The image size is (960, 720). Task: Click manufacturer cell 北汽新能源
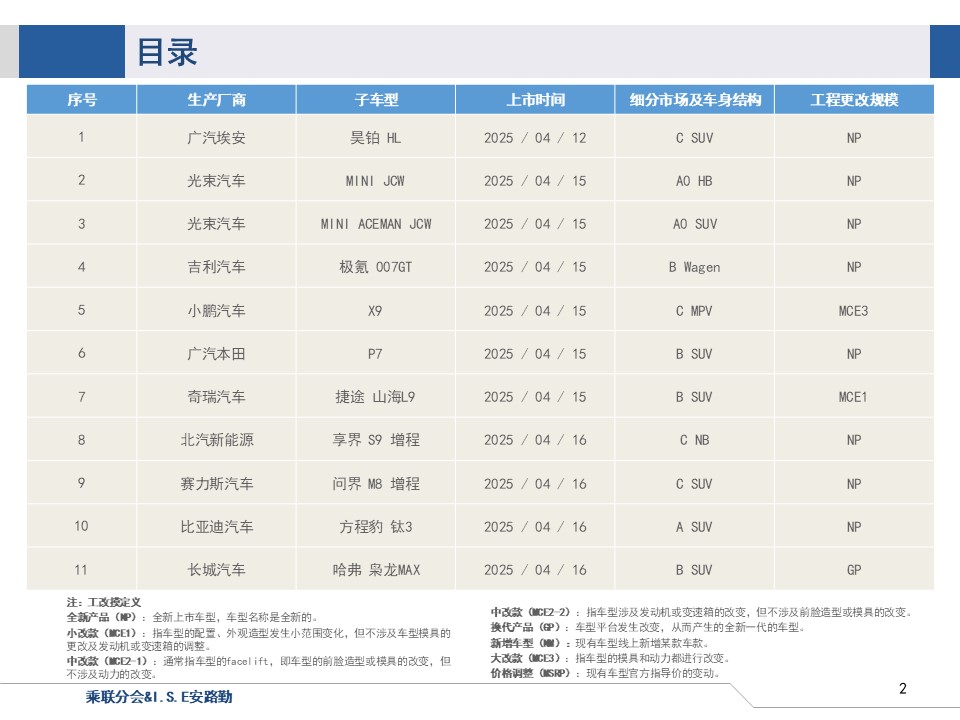[x=217, y=440]
